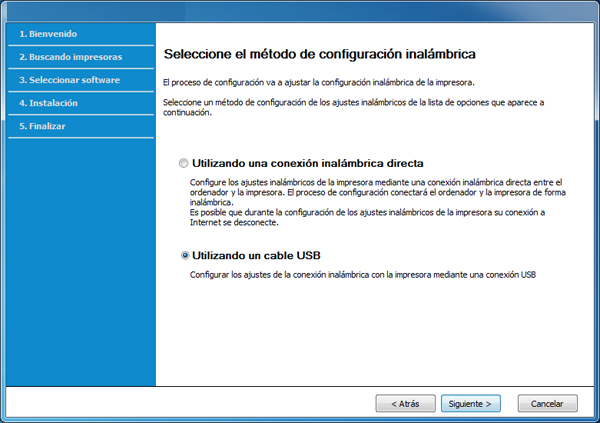
Task: Click the paragraph starting 'Seleccione un método de configuración'
Action: pos(354,107)
